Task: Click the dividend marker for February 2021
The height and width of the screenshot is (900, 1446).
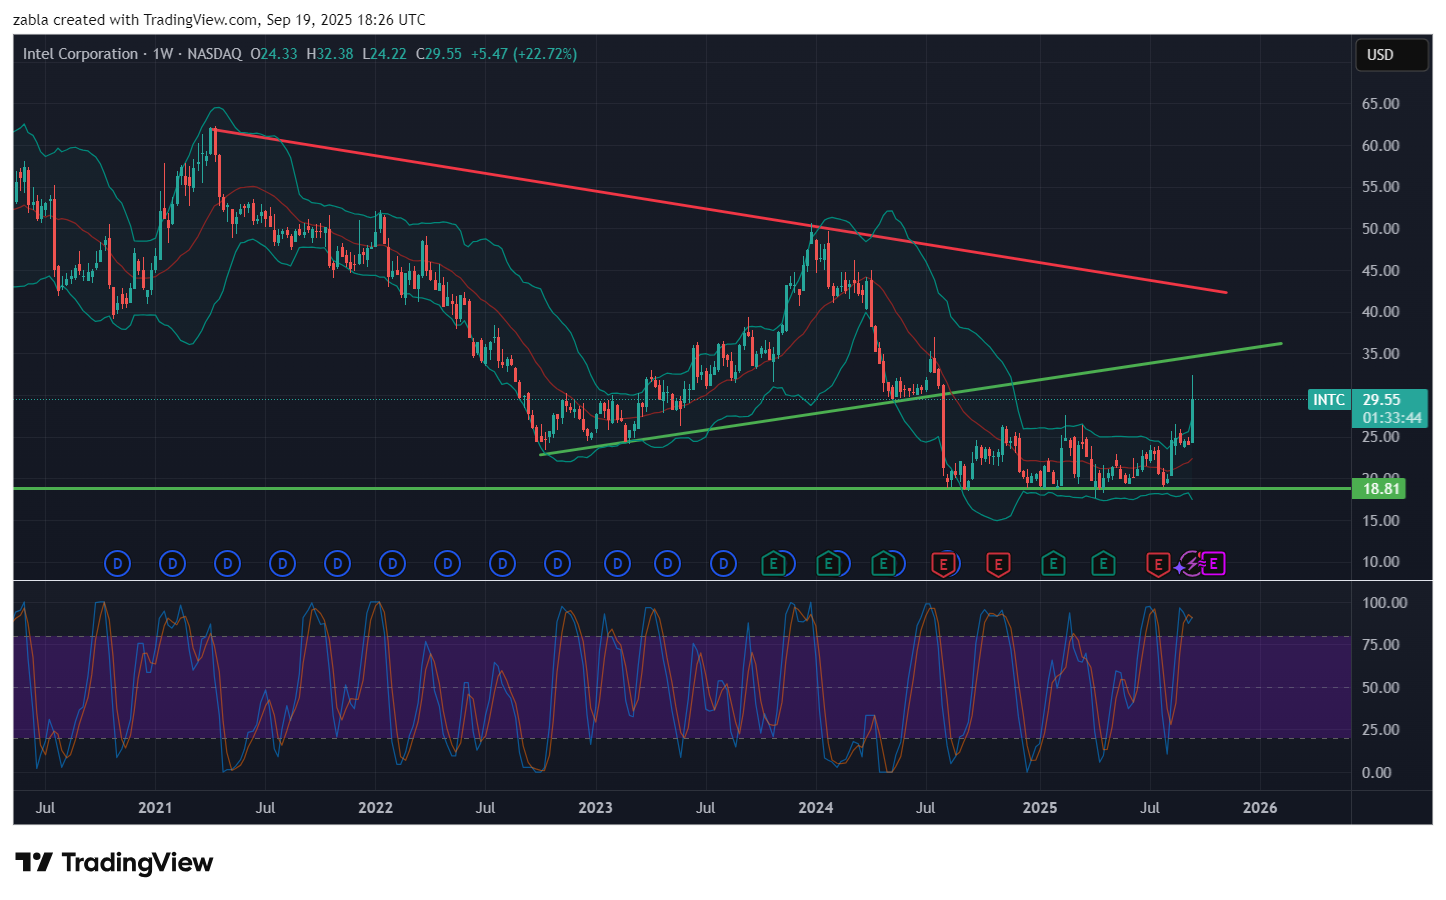Action: [173, 564]
